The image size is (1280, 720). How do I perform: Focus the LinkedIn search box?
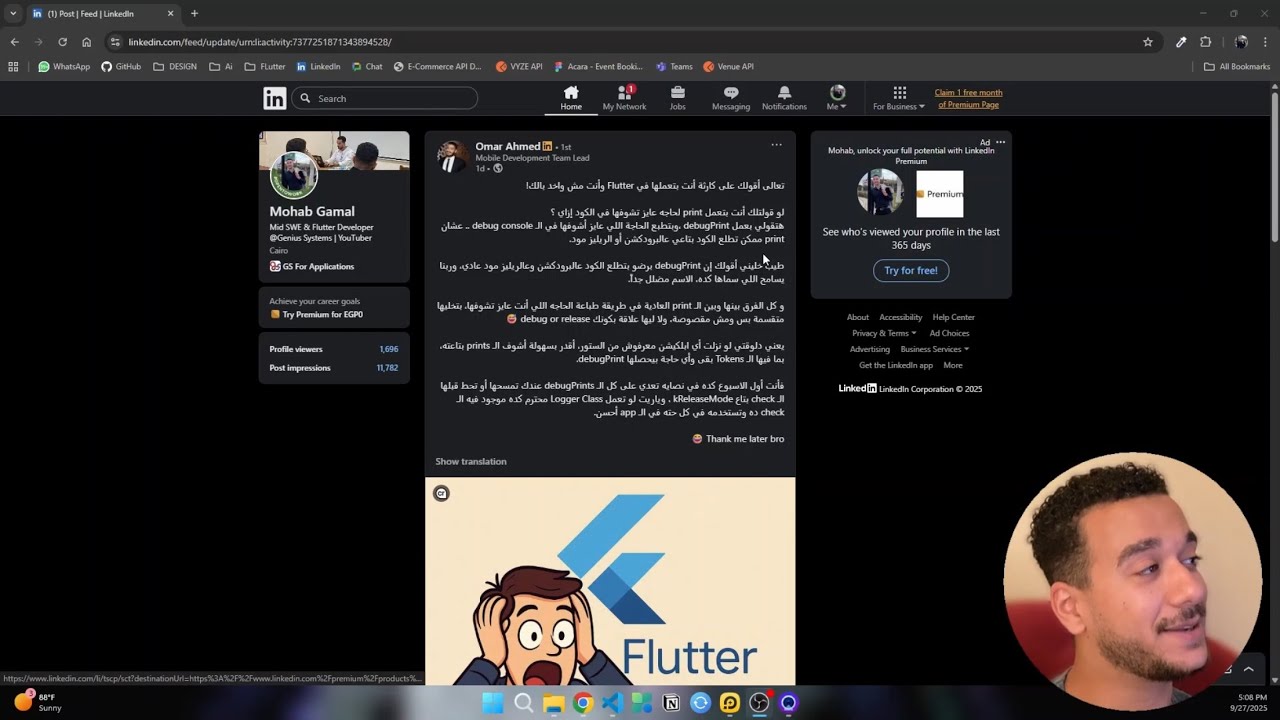tap(386, 98)
